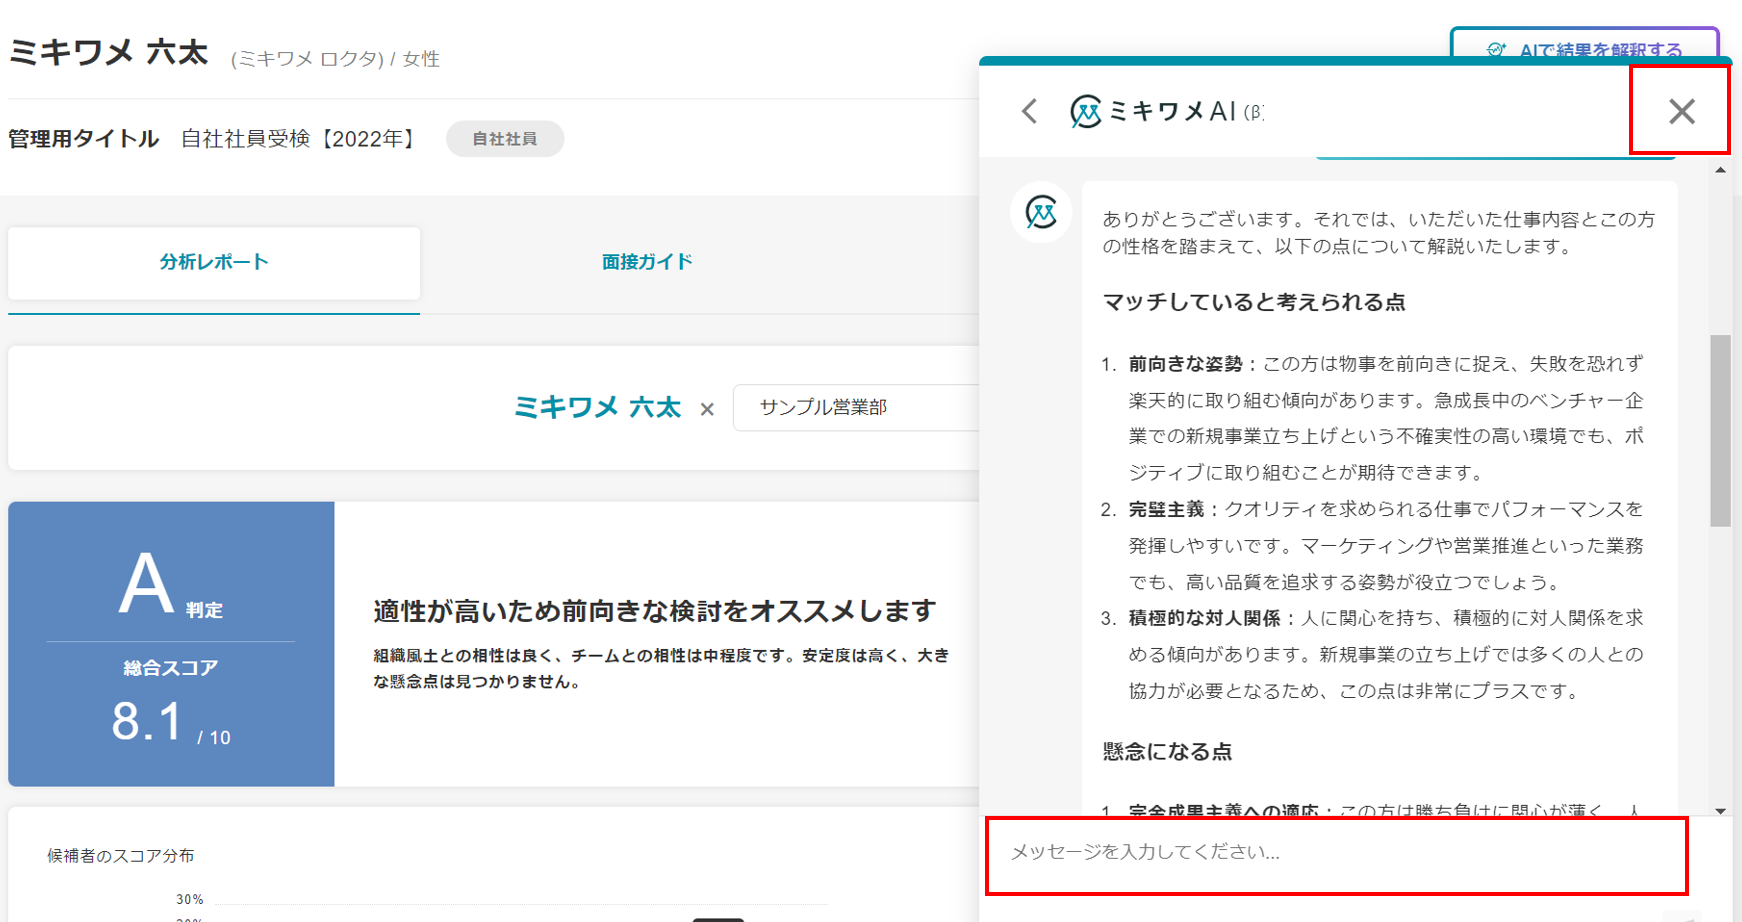Click the AI avatar beside the chat reply
Screen dimensions: 1742x922
click(1041, 212)
